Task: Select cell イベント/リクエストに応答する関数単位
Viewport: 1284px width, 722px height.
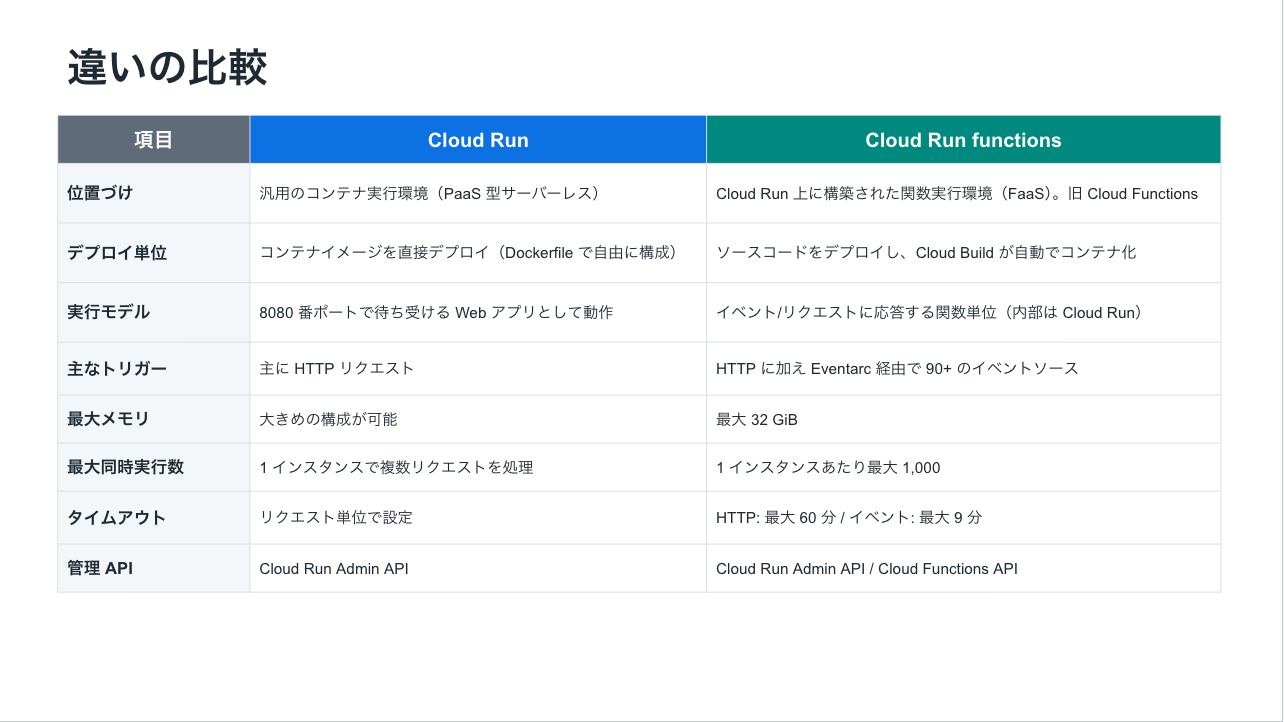Action: (964, 312)
